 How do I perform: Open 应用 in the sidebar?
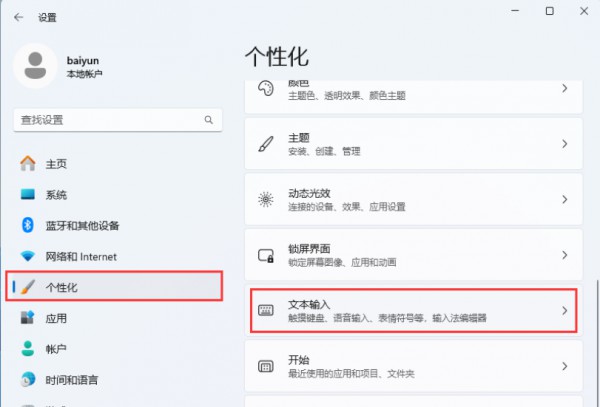coord(56,318)
